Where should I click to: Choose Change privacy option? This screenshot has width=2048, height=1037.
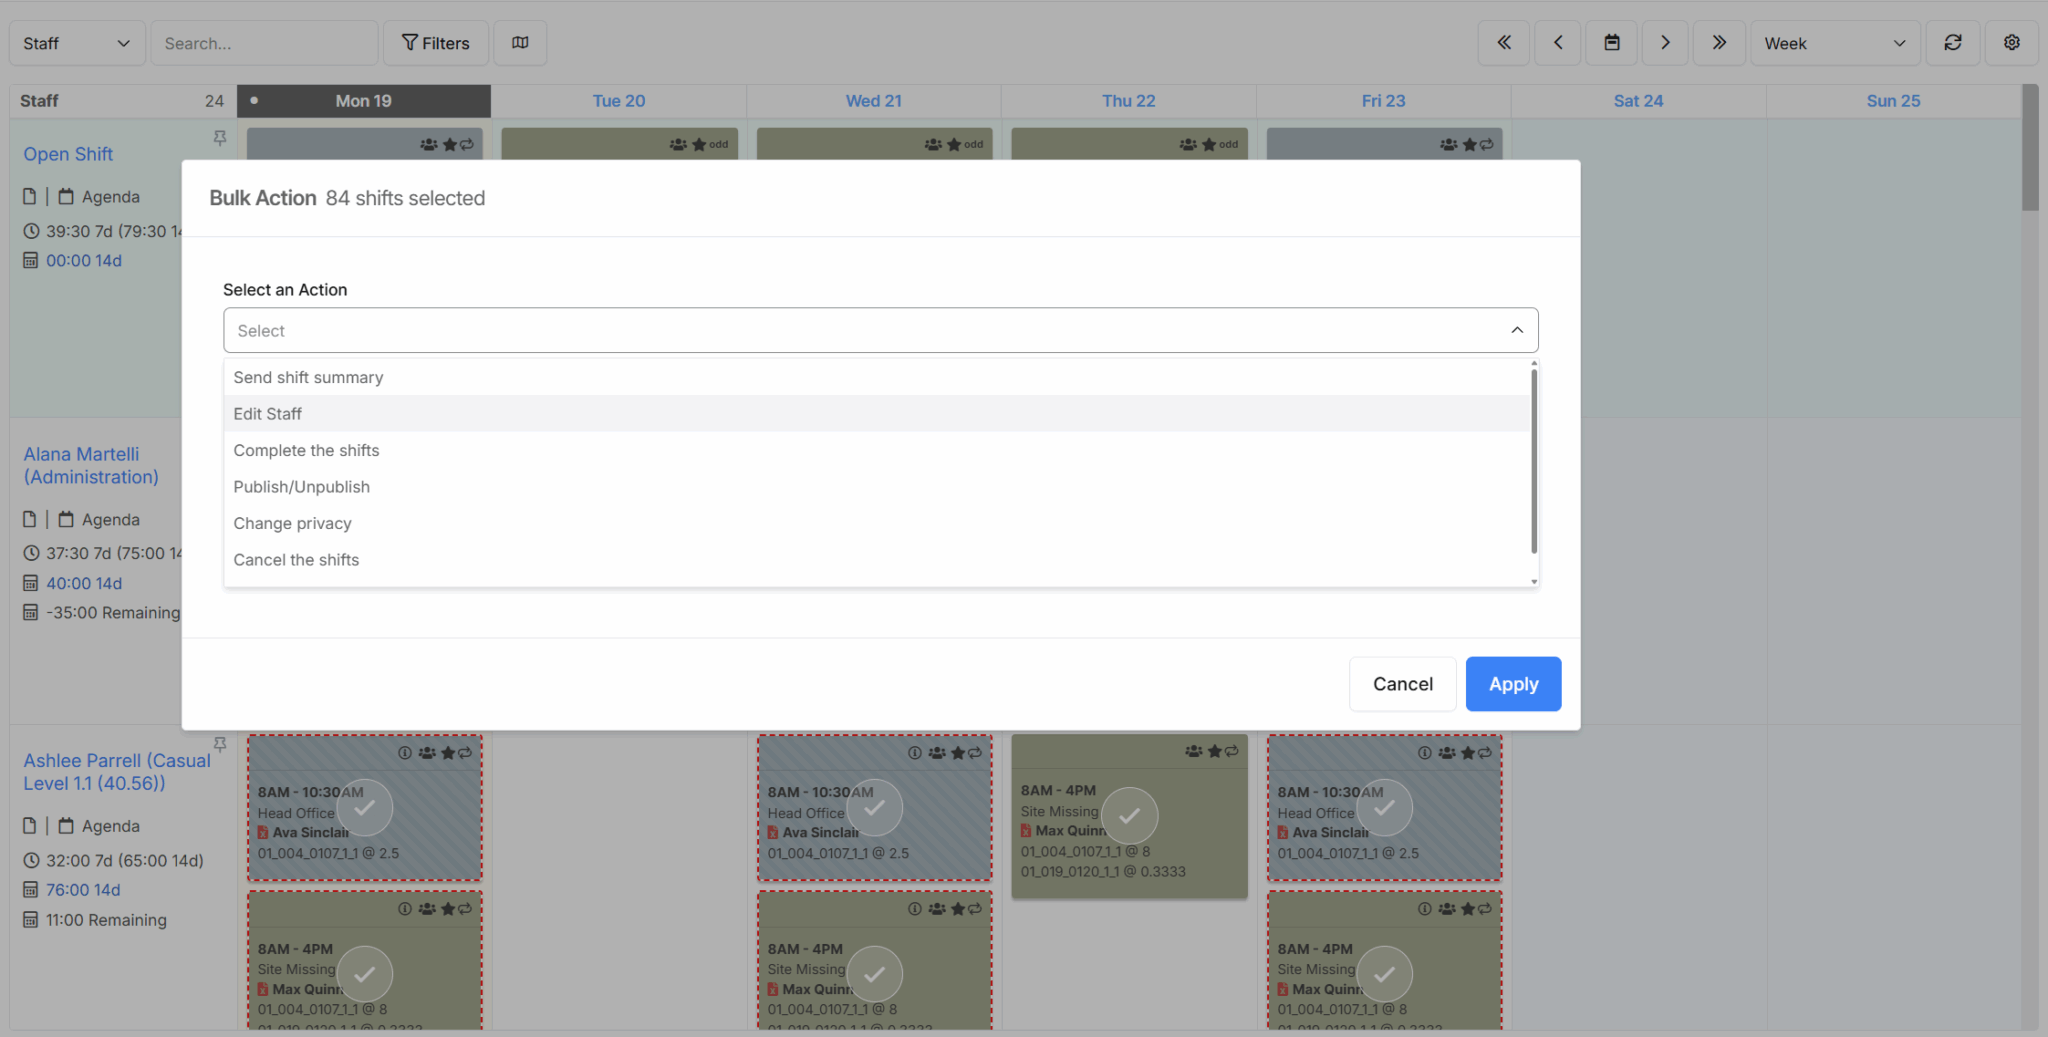877,523
